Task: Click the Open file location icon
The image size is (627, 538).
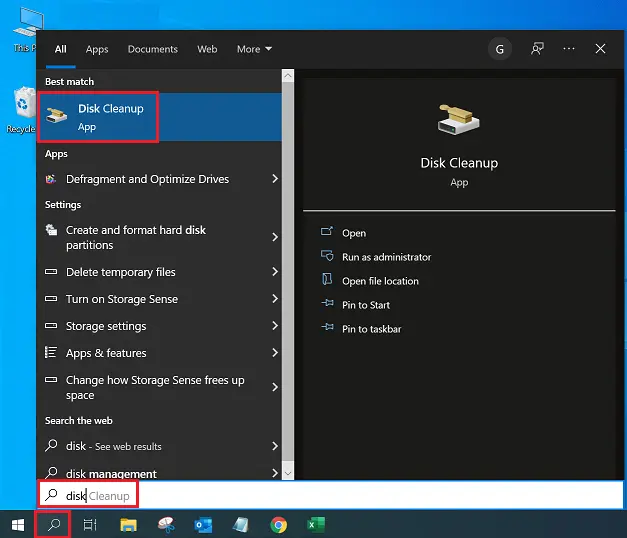Action: click(x=327, y=279)
